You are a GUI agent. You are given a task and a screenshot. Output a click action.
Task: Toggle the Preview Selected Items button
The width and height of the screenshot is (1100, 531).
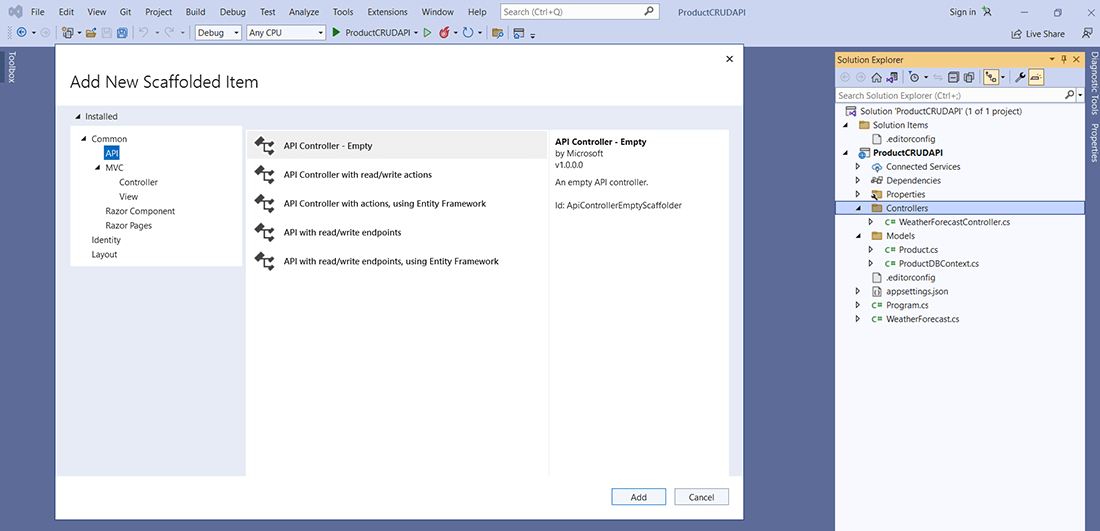[x=1037, y=77]
